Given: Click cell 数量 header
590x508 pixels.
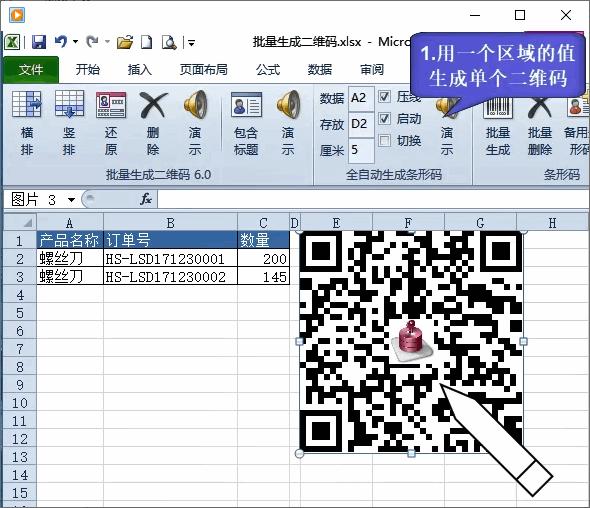Looking at the screenshot, I should pyautogui.click(x=263, y=240).
